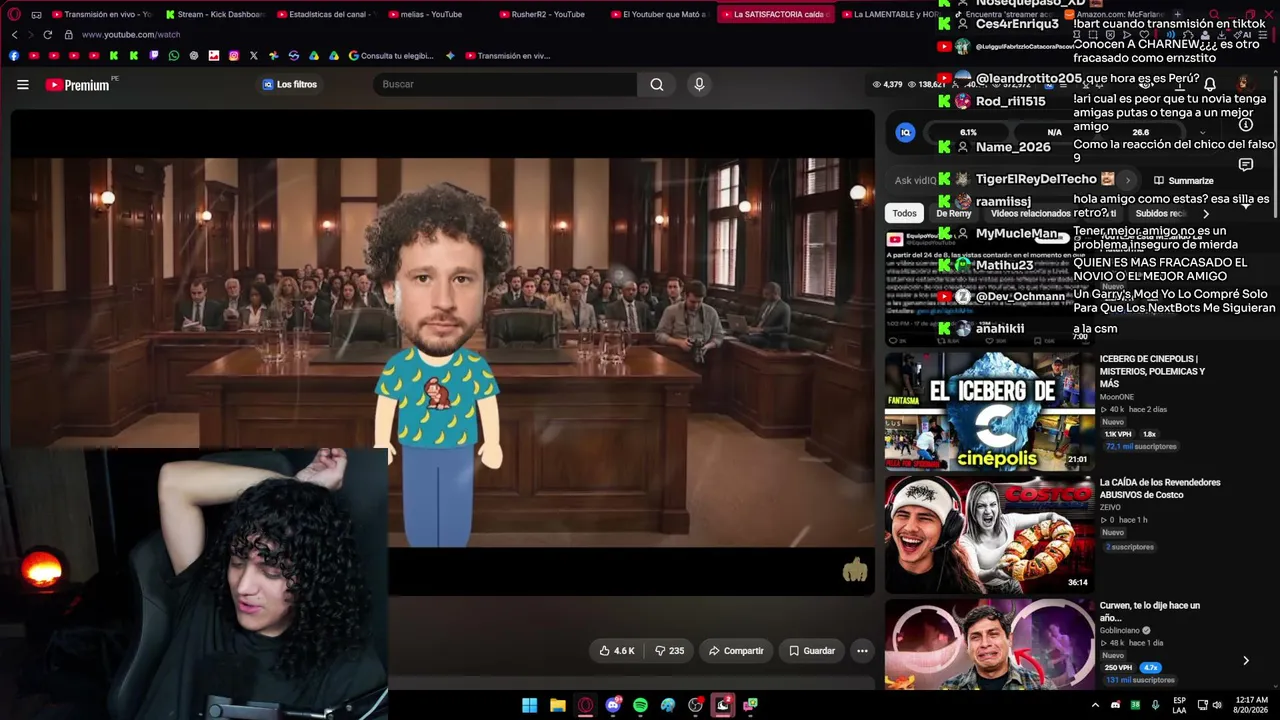Go back with the browser back arrow
The width and height of the screenshot is (1280, 720).
tap(14, 34)
